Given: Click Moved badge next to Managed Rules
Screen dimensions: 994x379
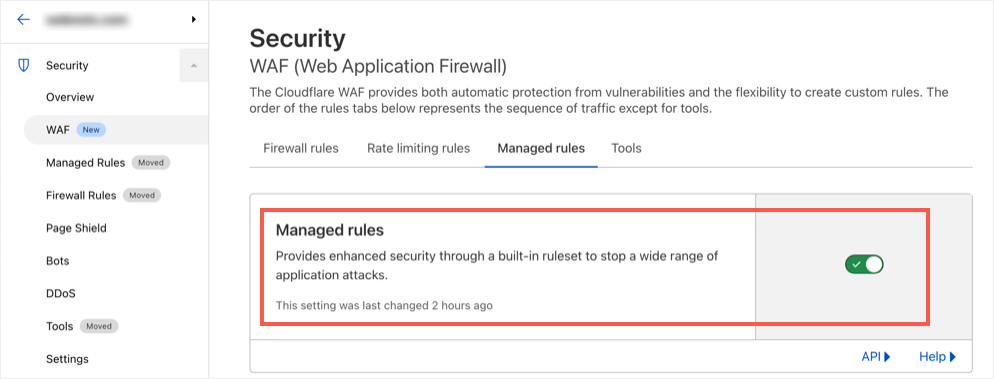Looking at the screenshot, I should pyautogui.click(x=151, y=163).
